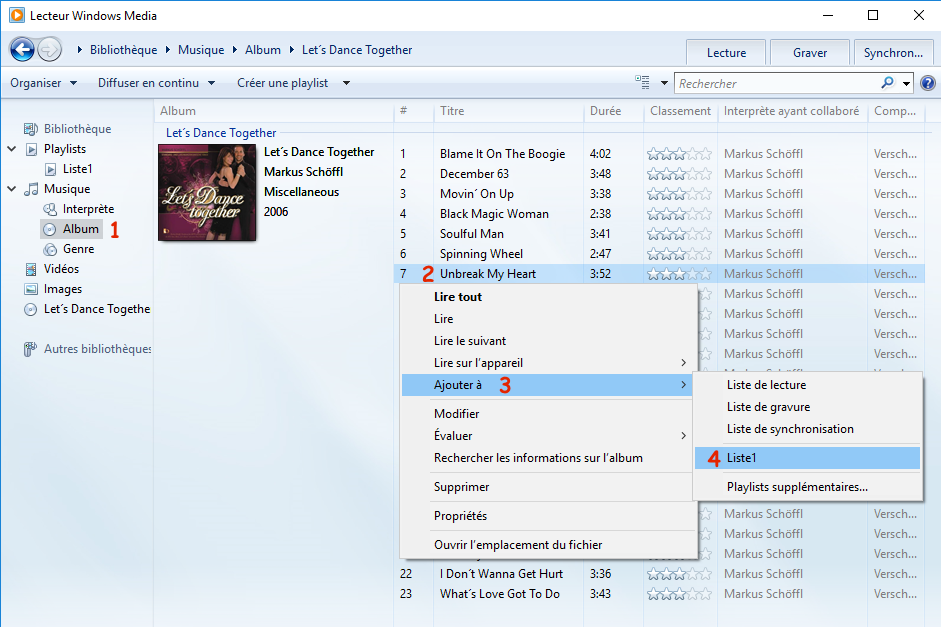The height and width of the screenshot is (627, 941).
Task: Click the Playlists icon in sidebar
Action: tap(31, 149)
